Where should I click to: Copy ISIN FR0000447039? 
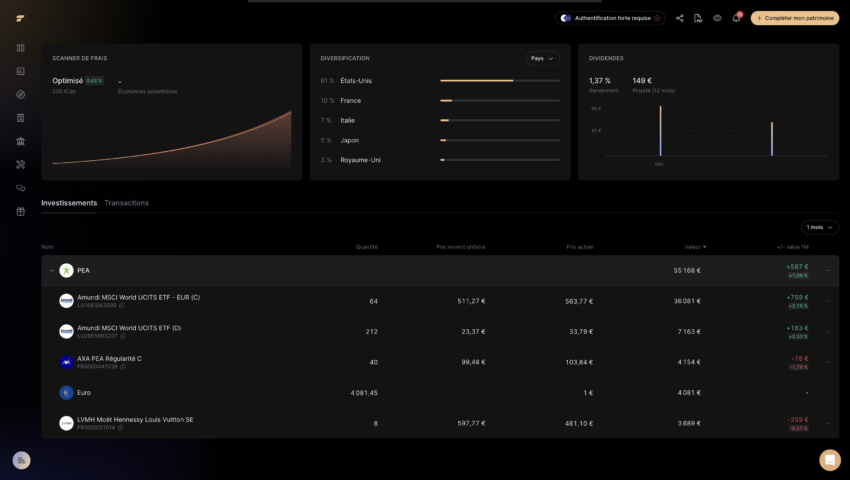click(123, 367)
